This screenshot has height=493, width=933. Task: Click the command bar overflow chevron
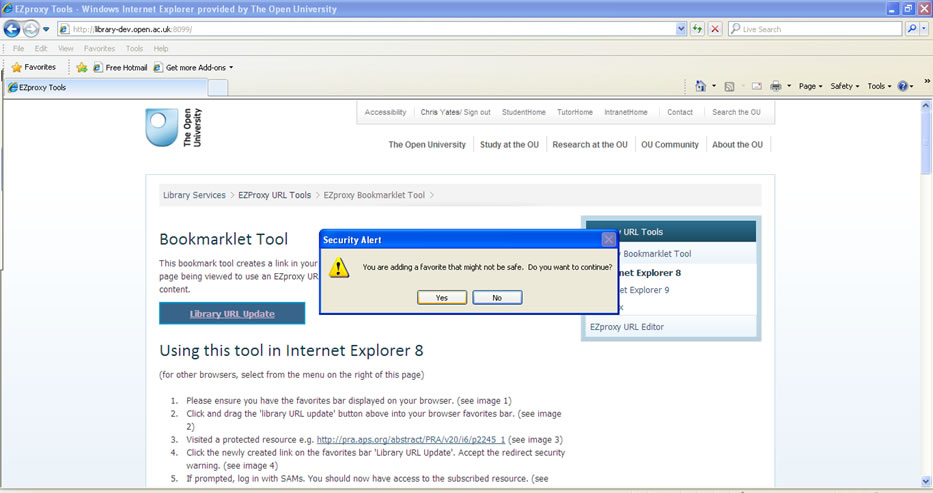click(926, 81)
